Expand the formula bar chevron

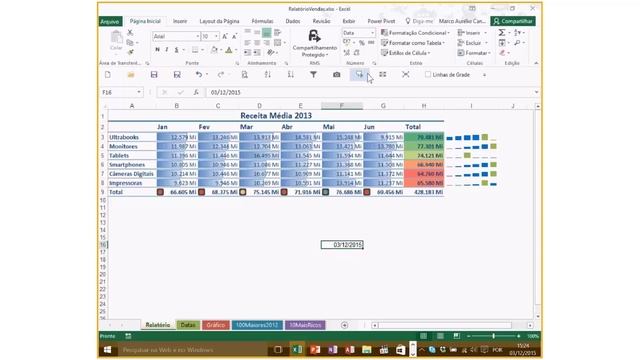pos(536,93)
